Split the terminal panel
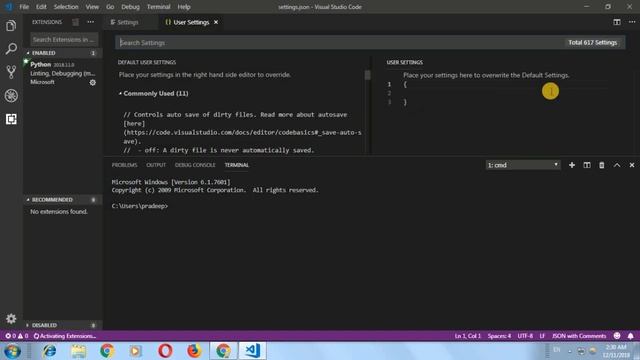 [x=587, y=165]
